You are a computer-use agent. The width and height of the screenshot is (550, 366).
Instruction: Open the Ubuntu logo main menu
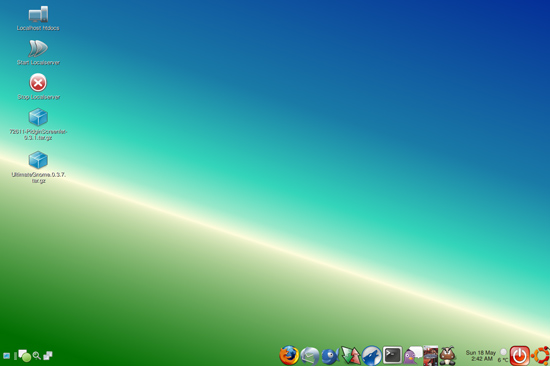pos(540,355)
